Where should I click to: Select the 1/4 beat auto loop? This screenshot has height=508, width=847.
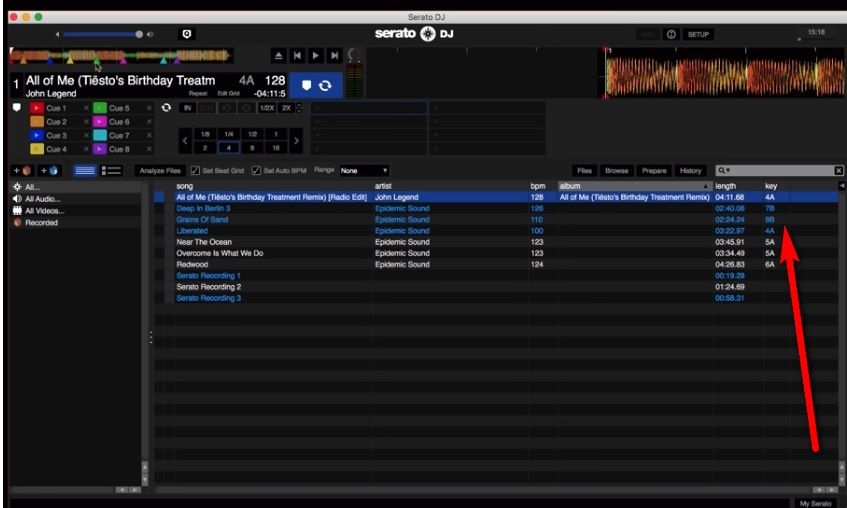[x=229, y=134]
